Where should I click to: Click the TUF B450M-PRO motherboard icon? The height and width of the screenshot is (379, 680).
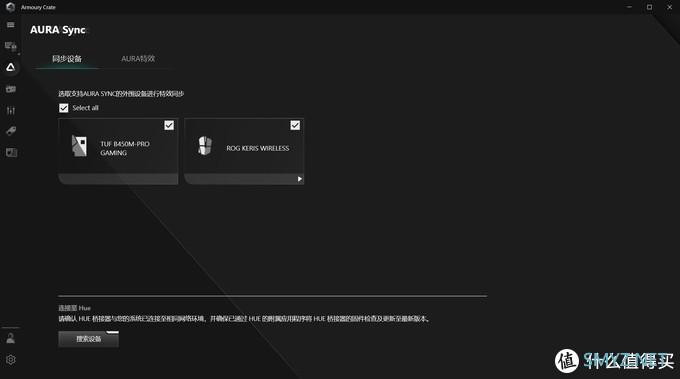click(x=79, y=146)
